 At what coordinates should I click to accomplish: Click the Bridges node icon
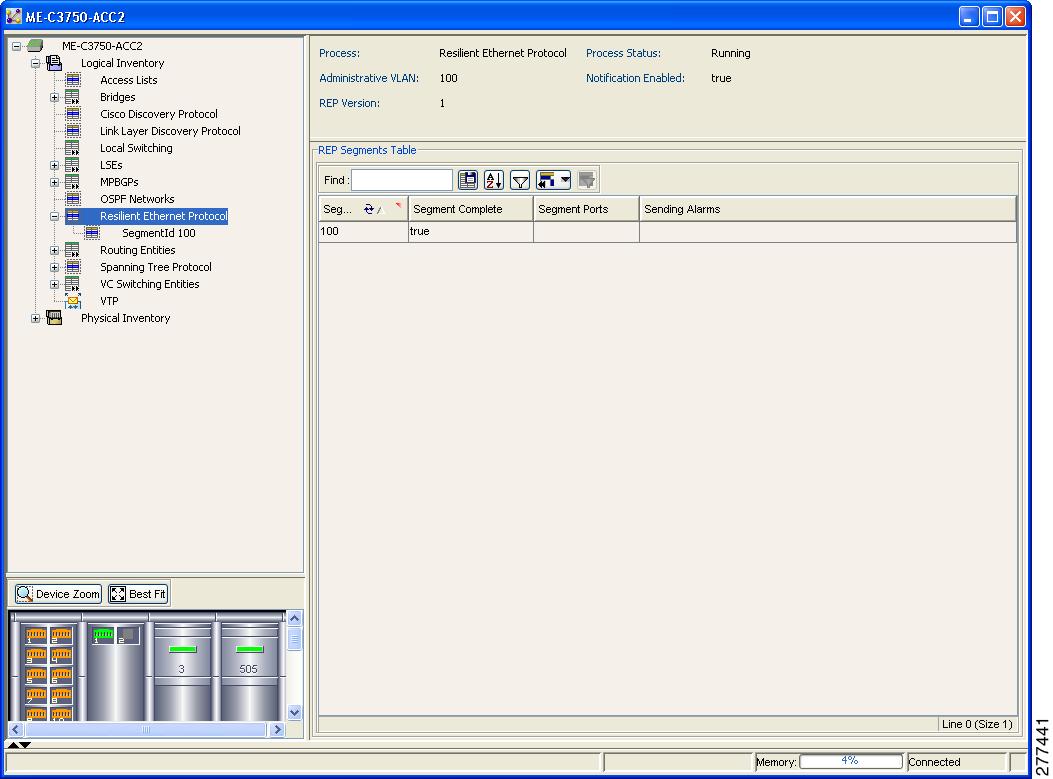coord(73,97)
